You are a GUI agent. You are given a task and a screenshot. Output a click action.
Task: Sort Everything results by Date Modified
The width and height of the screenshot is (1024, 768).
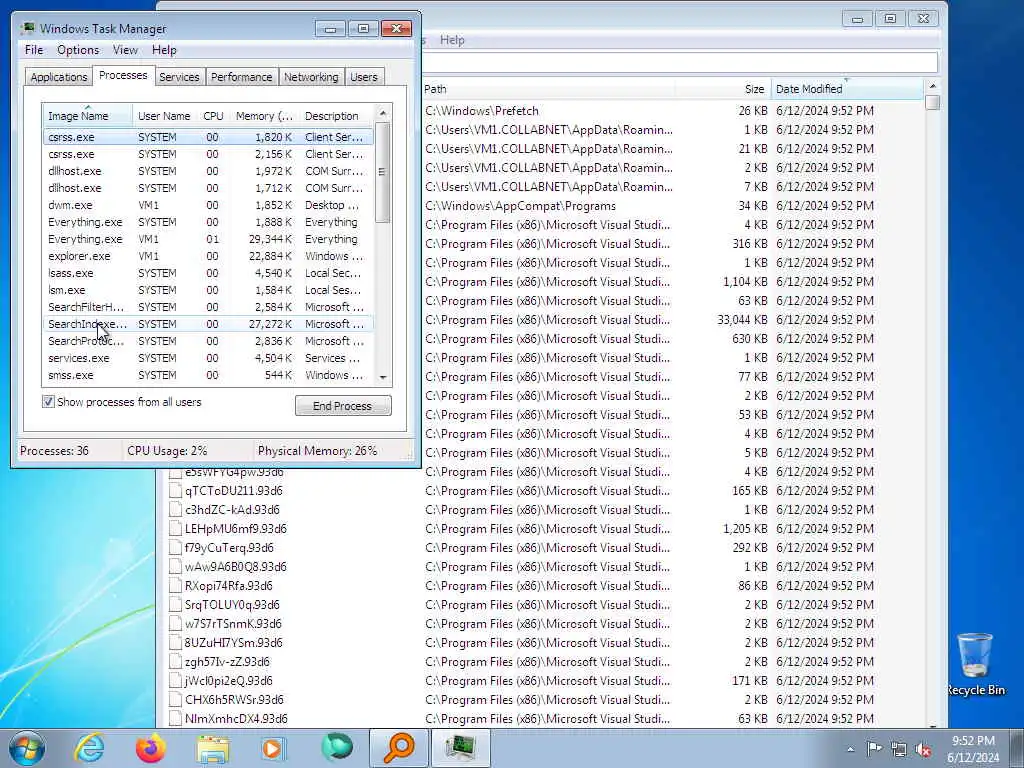(847, 89)
